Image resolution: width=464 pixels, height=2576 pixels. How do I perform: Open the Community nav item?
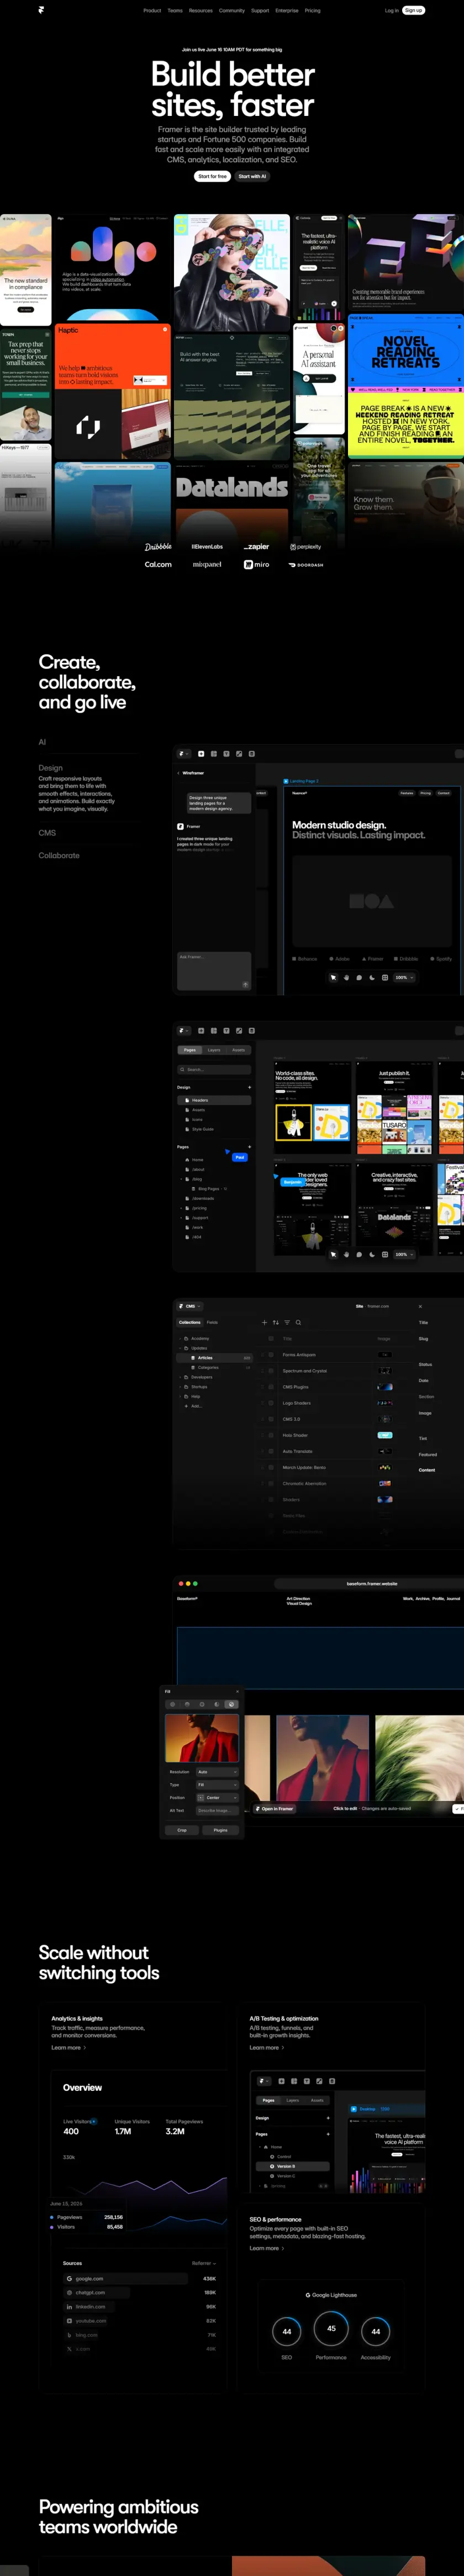click(x=232, y=10)
